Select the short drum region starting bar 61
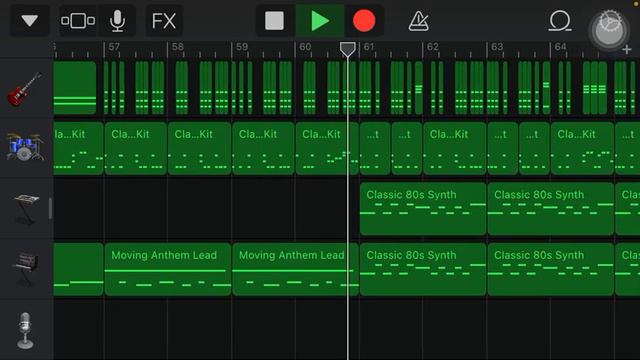Screen dimensions: 640x360 [375, 149]
